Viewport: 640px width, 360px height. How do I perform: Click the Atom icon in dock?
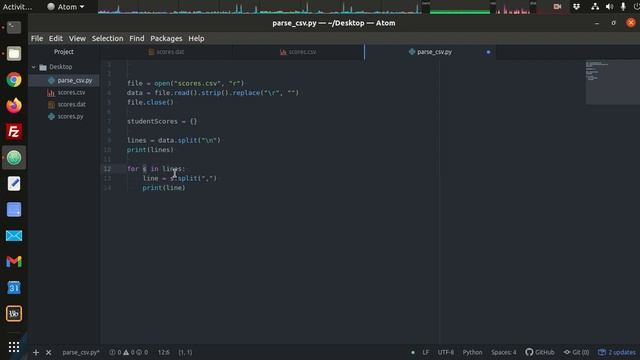click(14, 158)
